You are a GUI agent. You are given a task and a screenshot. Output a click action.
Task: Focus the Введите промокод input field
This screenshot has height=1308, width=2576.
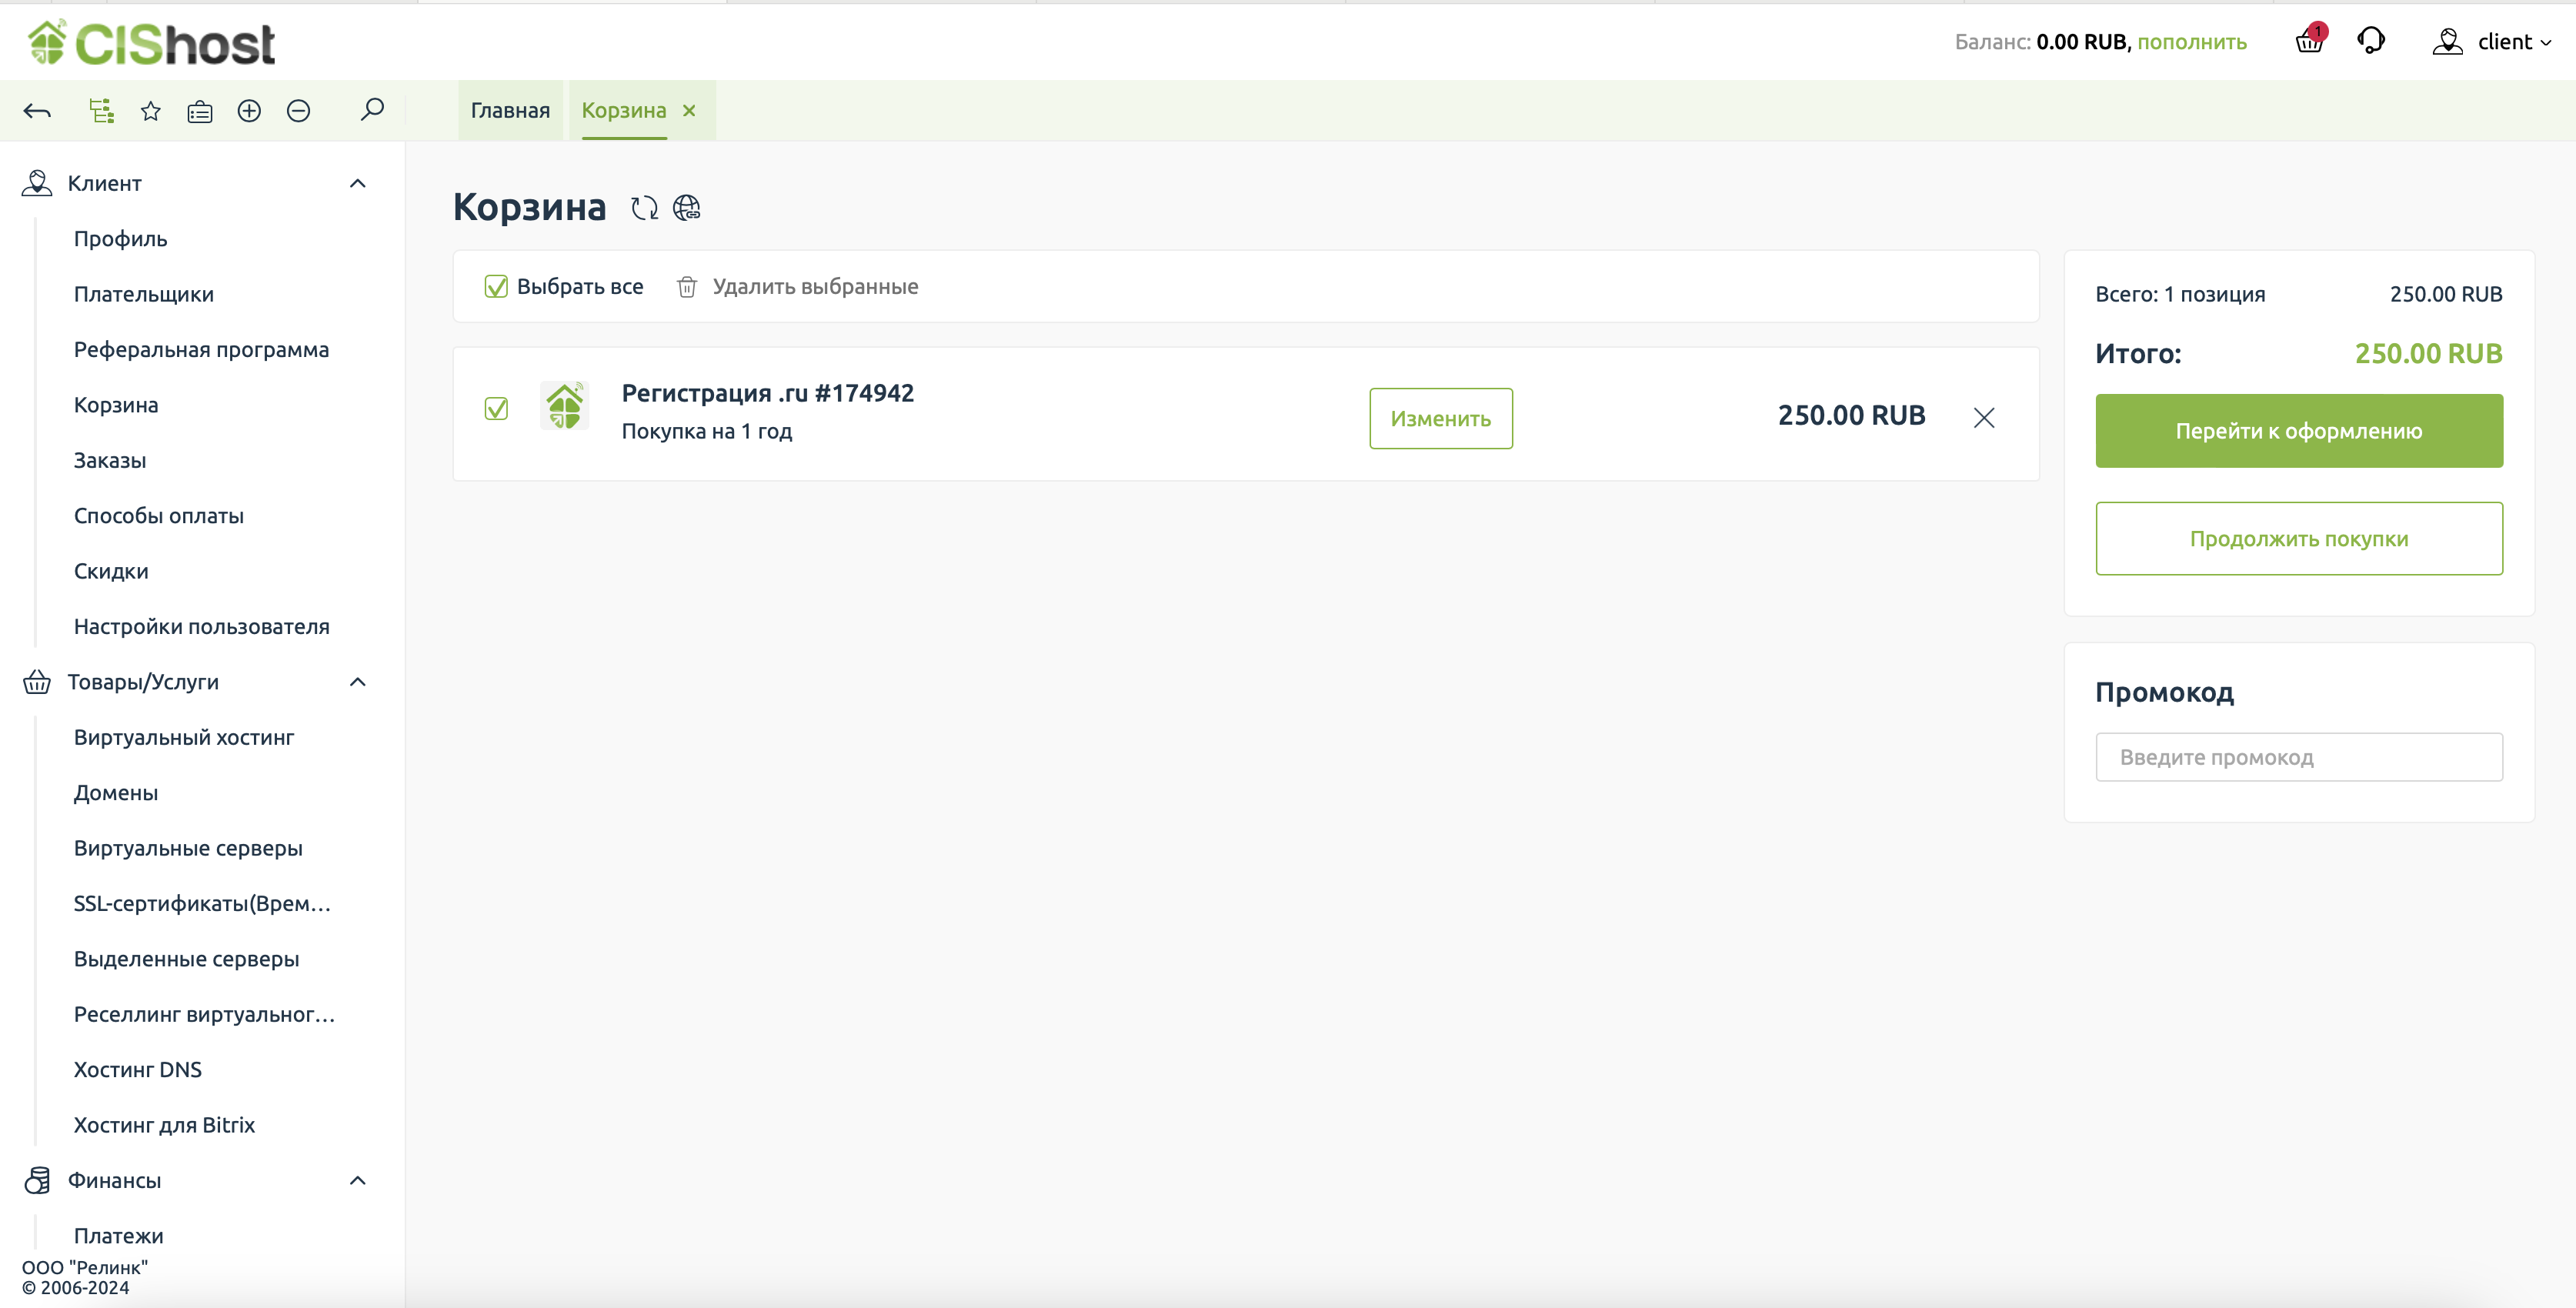[x=2298, y=757]
